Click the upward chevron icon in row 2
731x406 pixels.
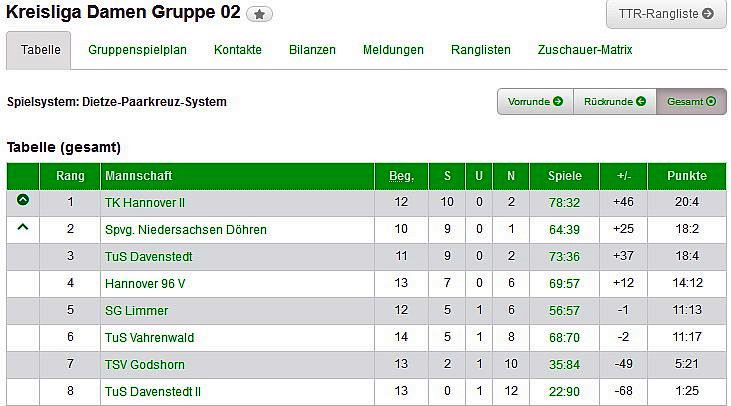pyautogui.click(x=23, y=228)
